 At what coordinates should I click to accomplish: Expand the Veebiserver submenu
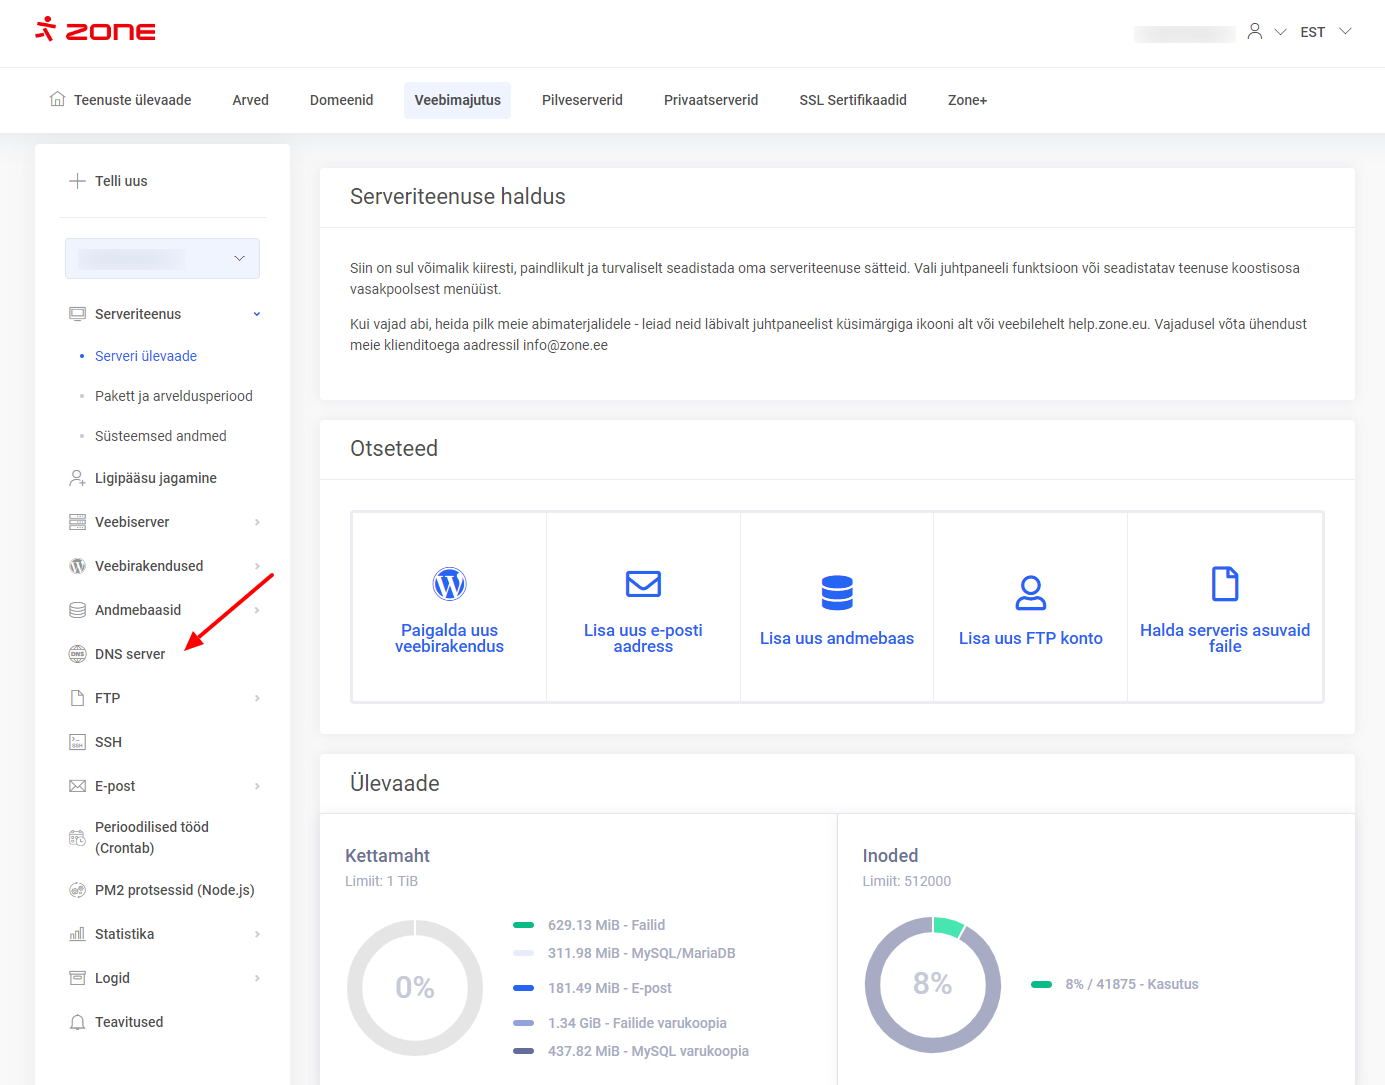tap(257, 522)
